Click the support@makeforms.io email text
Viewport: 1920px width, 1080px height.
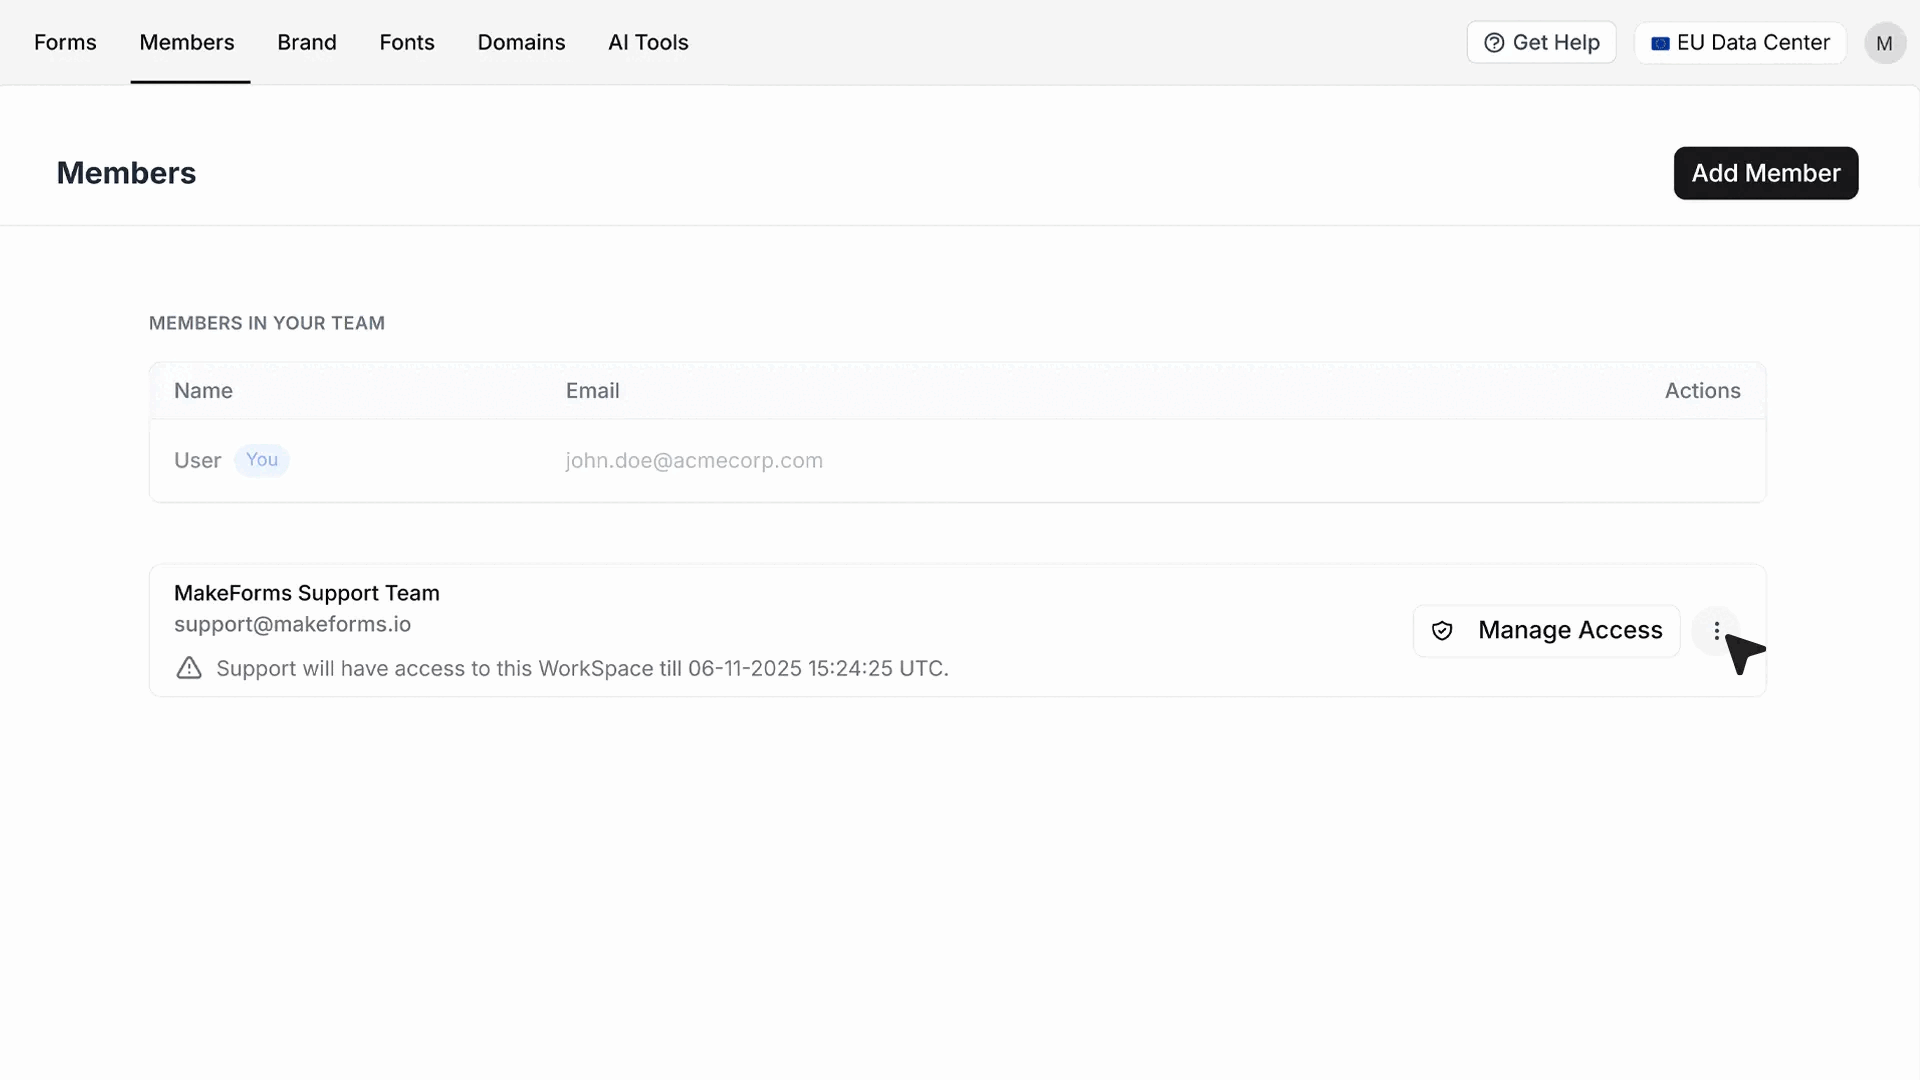point(292,624)
